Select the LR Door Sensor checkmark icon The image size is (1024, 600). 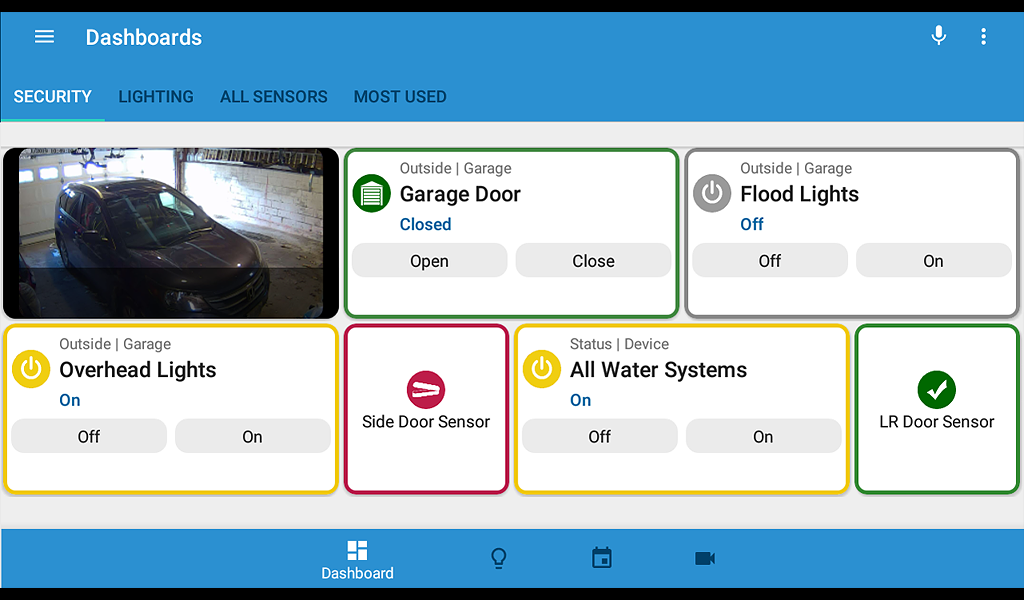click(x=936, y=390)
